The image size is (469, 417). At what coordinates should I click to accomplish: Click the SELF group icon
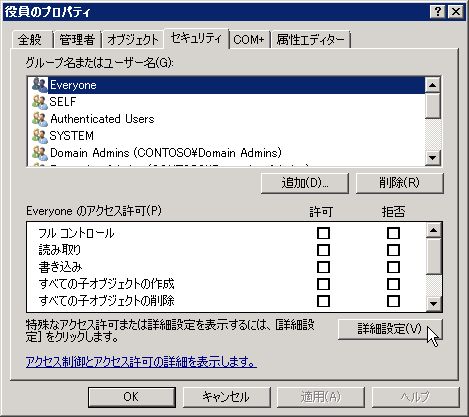point(40,102)
